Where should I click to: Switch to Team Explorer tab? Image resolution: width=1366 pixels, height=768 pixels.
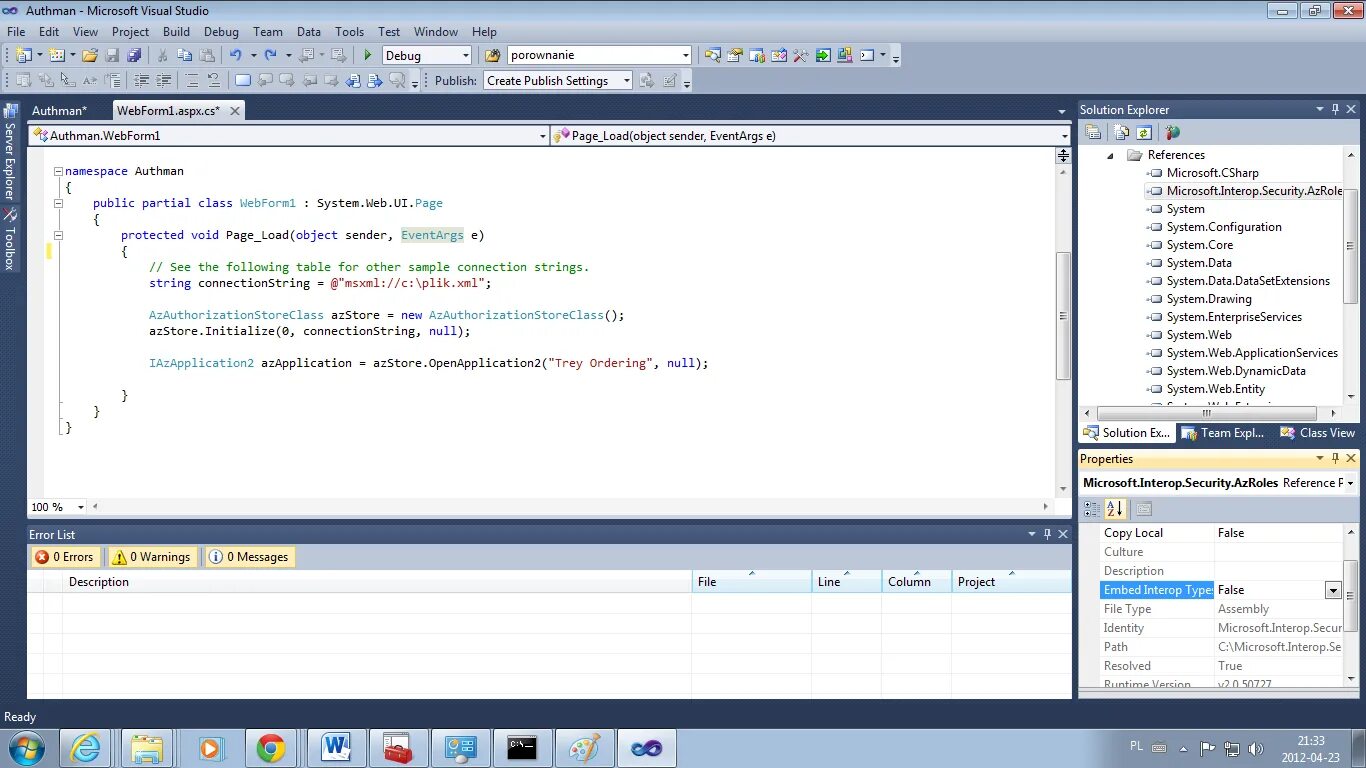[x=1223, y=433]
